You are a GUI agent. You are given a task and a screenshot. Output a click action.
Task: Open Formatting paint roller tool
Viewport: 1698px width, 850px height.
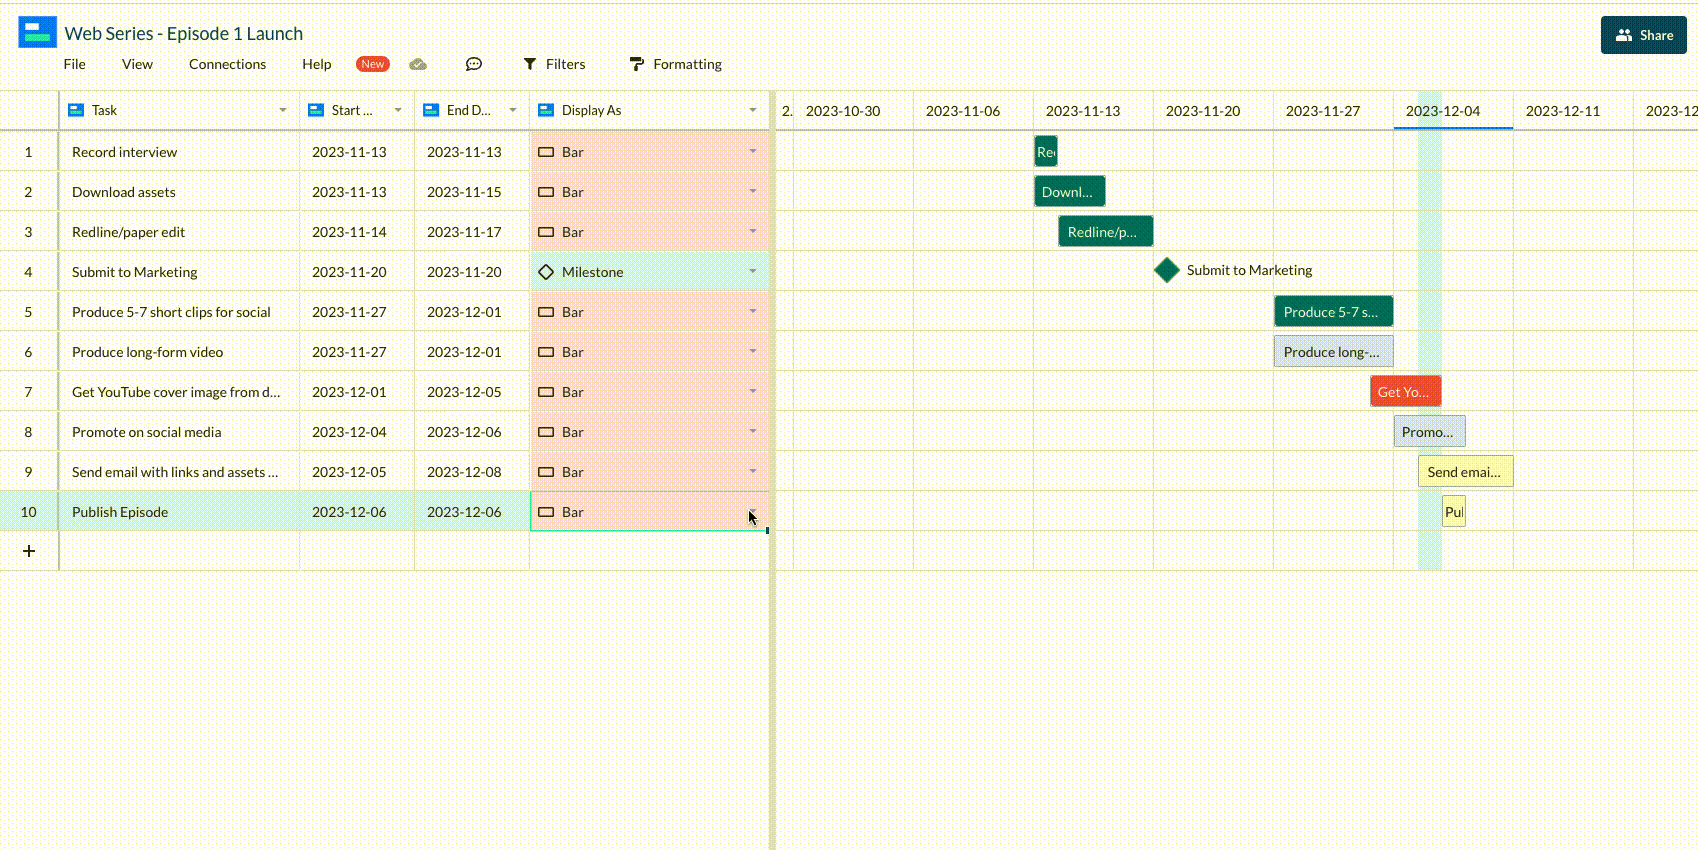[636, 64]
